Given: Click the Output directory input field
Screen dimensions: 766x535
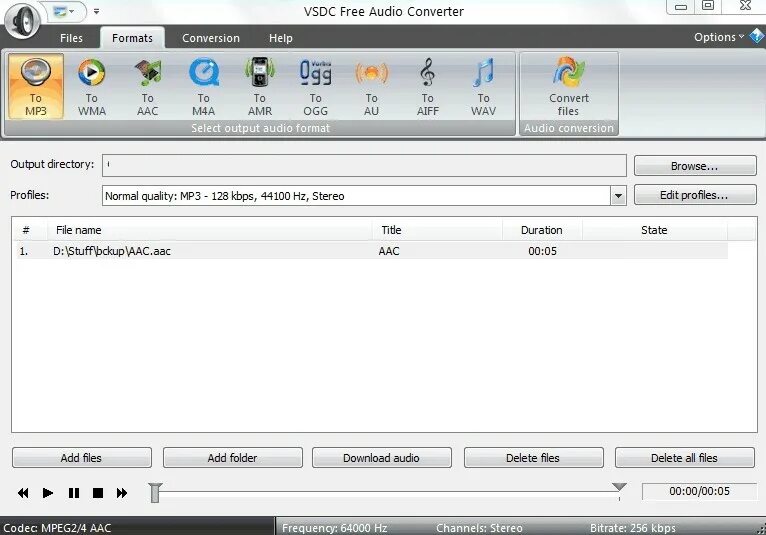Looking at the screenshot, I should point(364,165).
